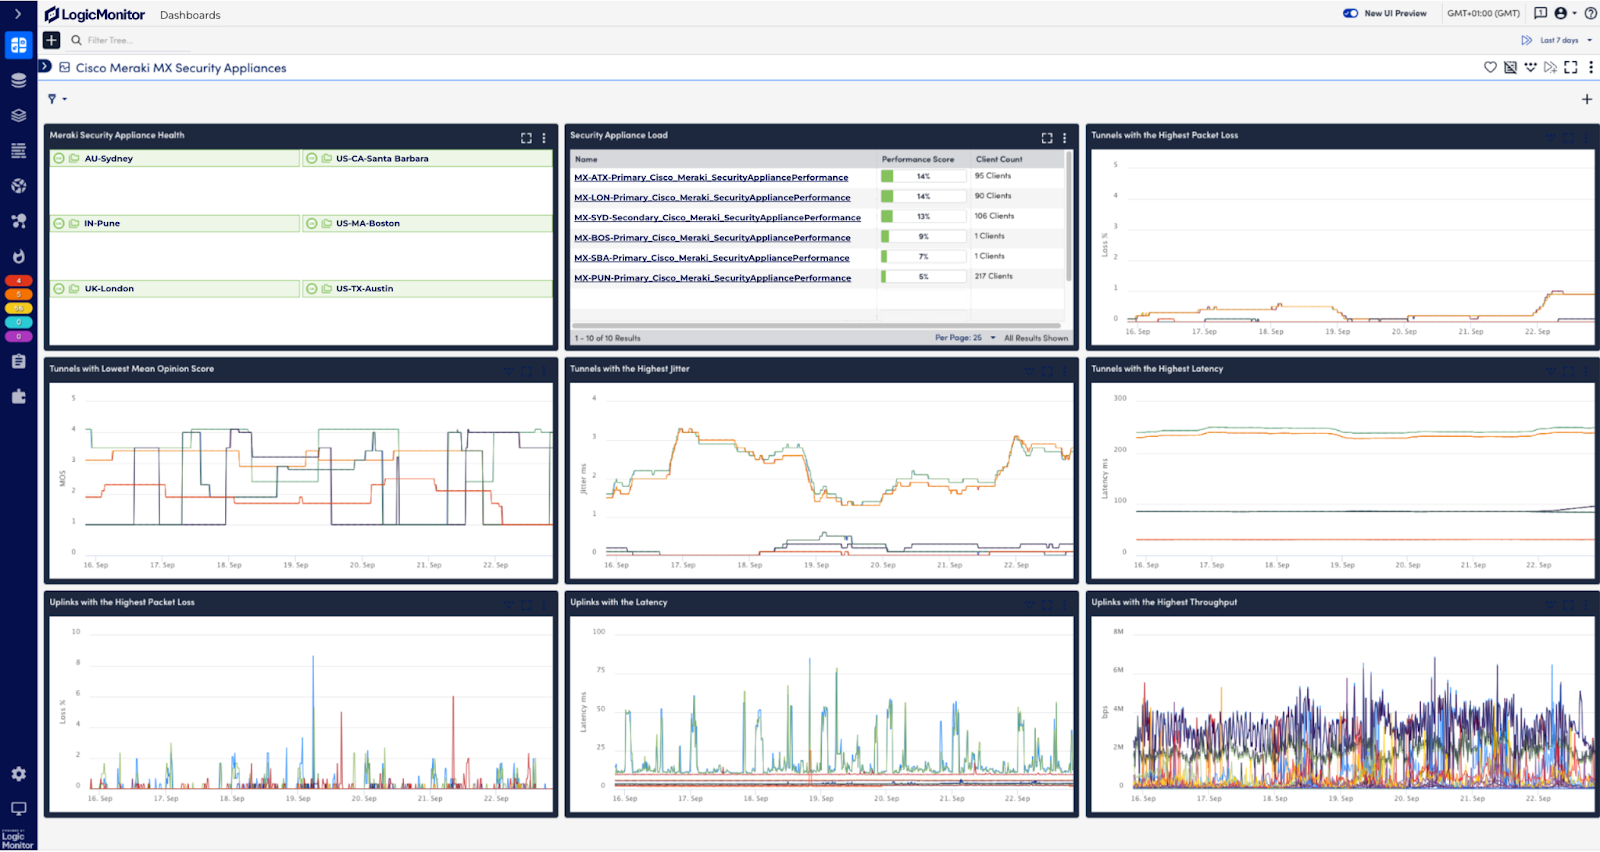Open the MX-PUN-Primary appliance performance link
Screen dimensions: 1600x852
[712, 278]
